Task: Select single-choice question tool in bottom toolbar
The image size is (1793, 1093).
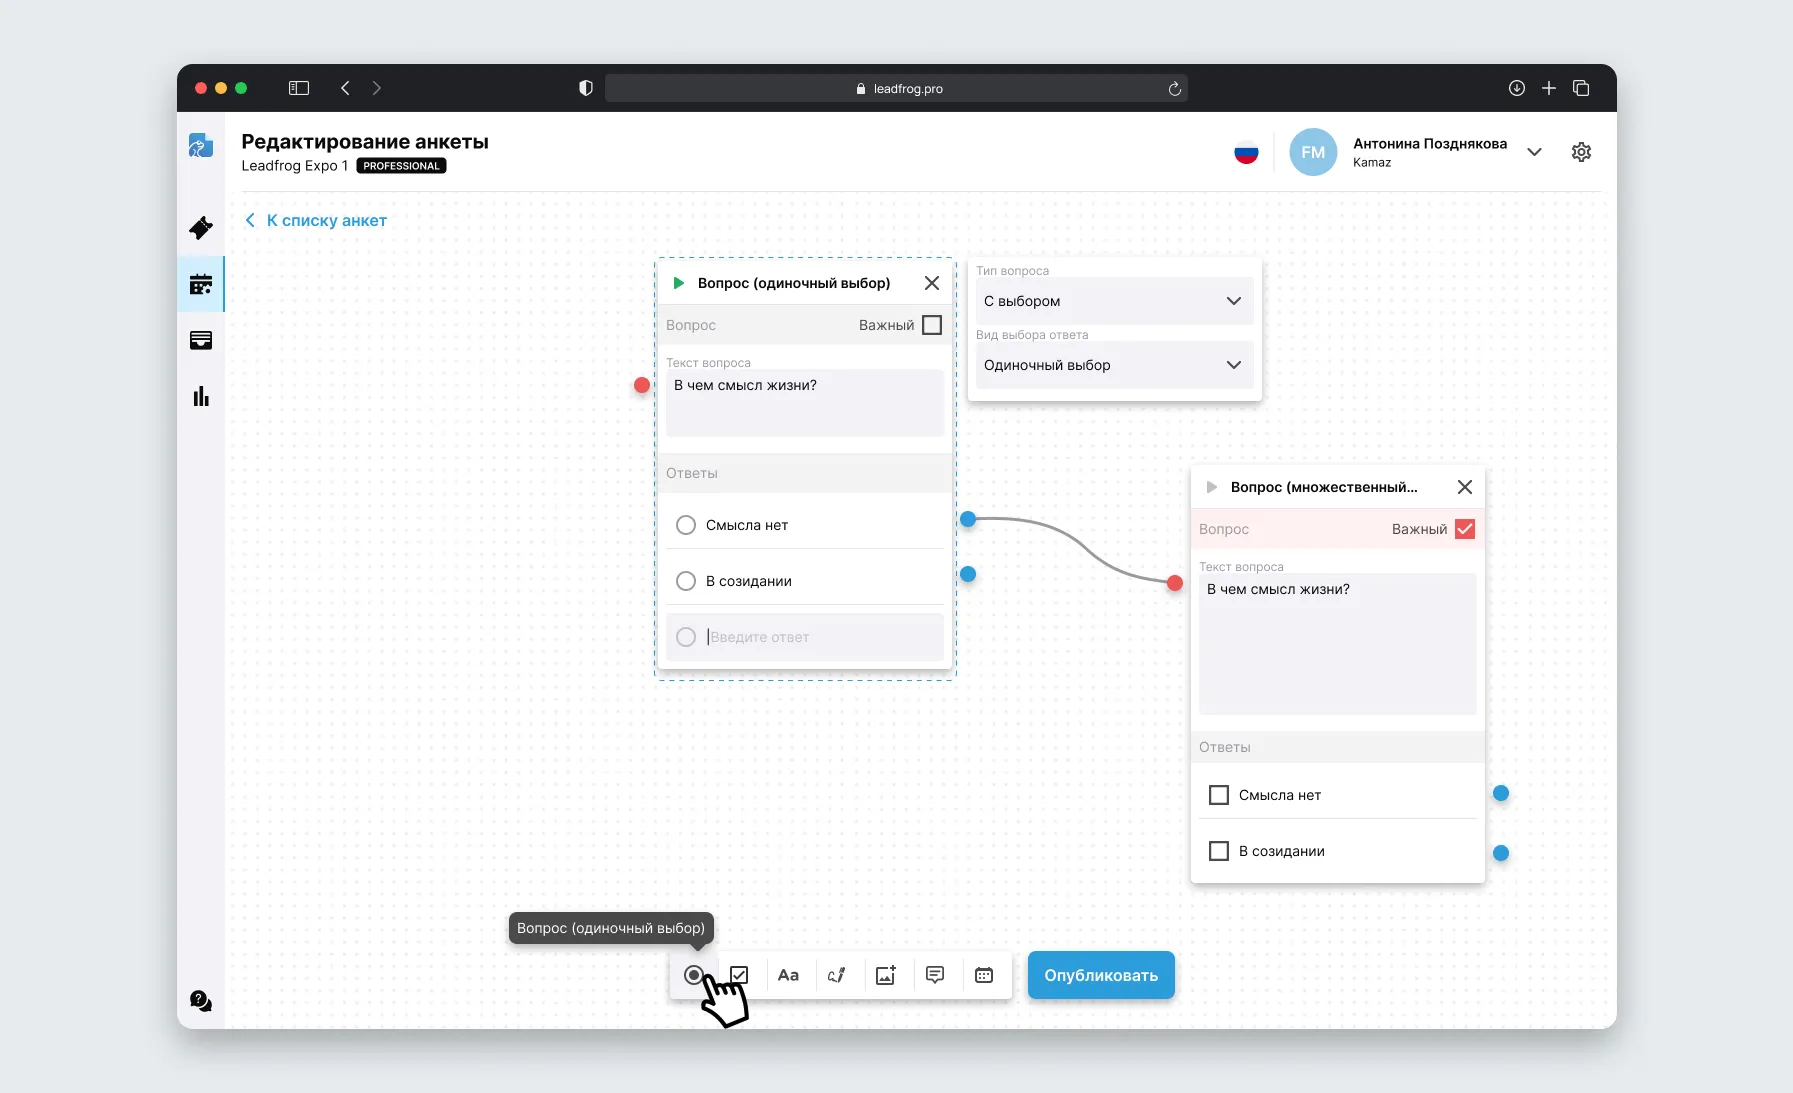Action: [693, 975]
